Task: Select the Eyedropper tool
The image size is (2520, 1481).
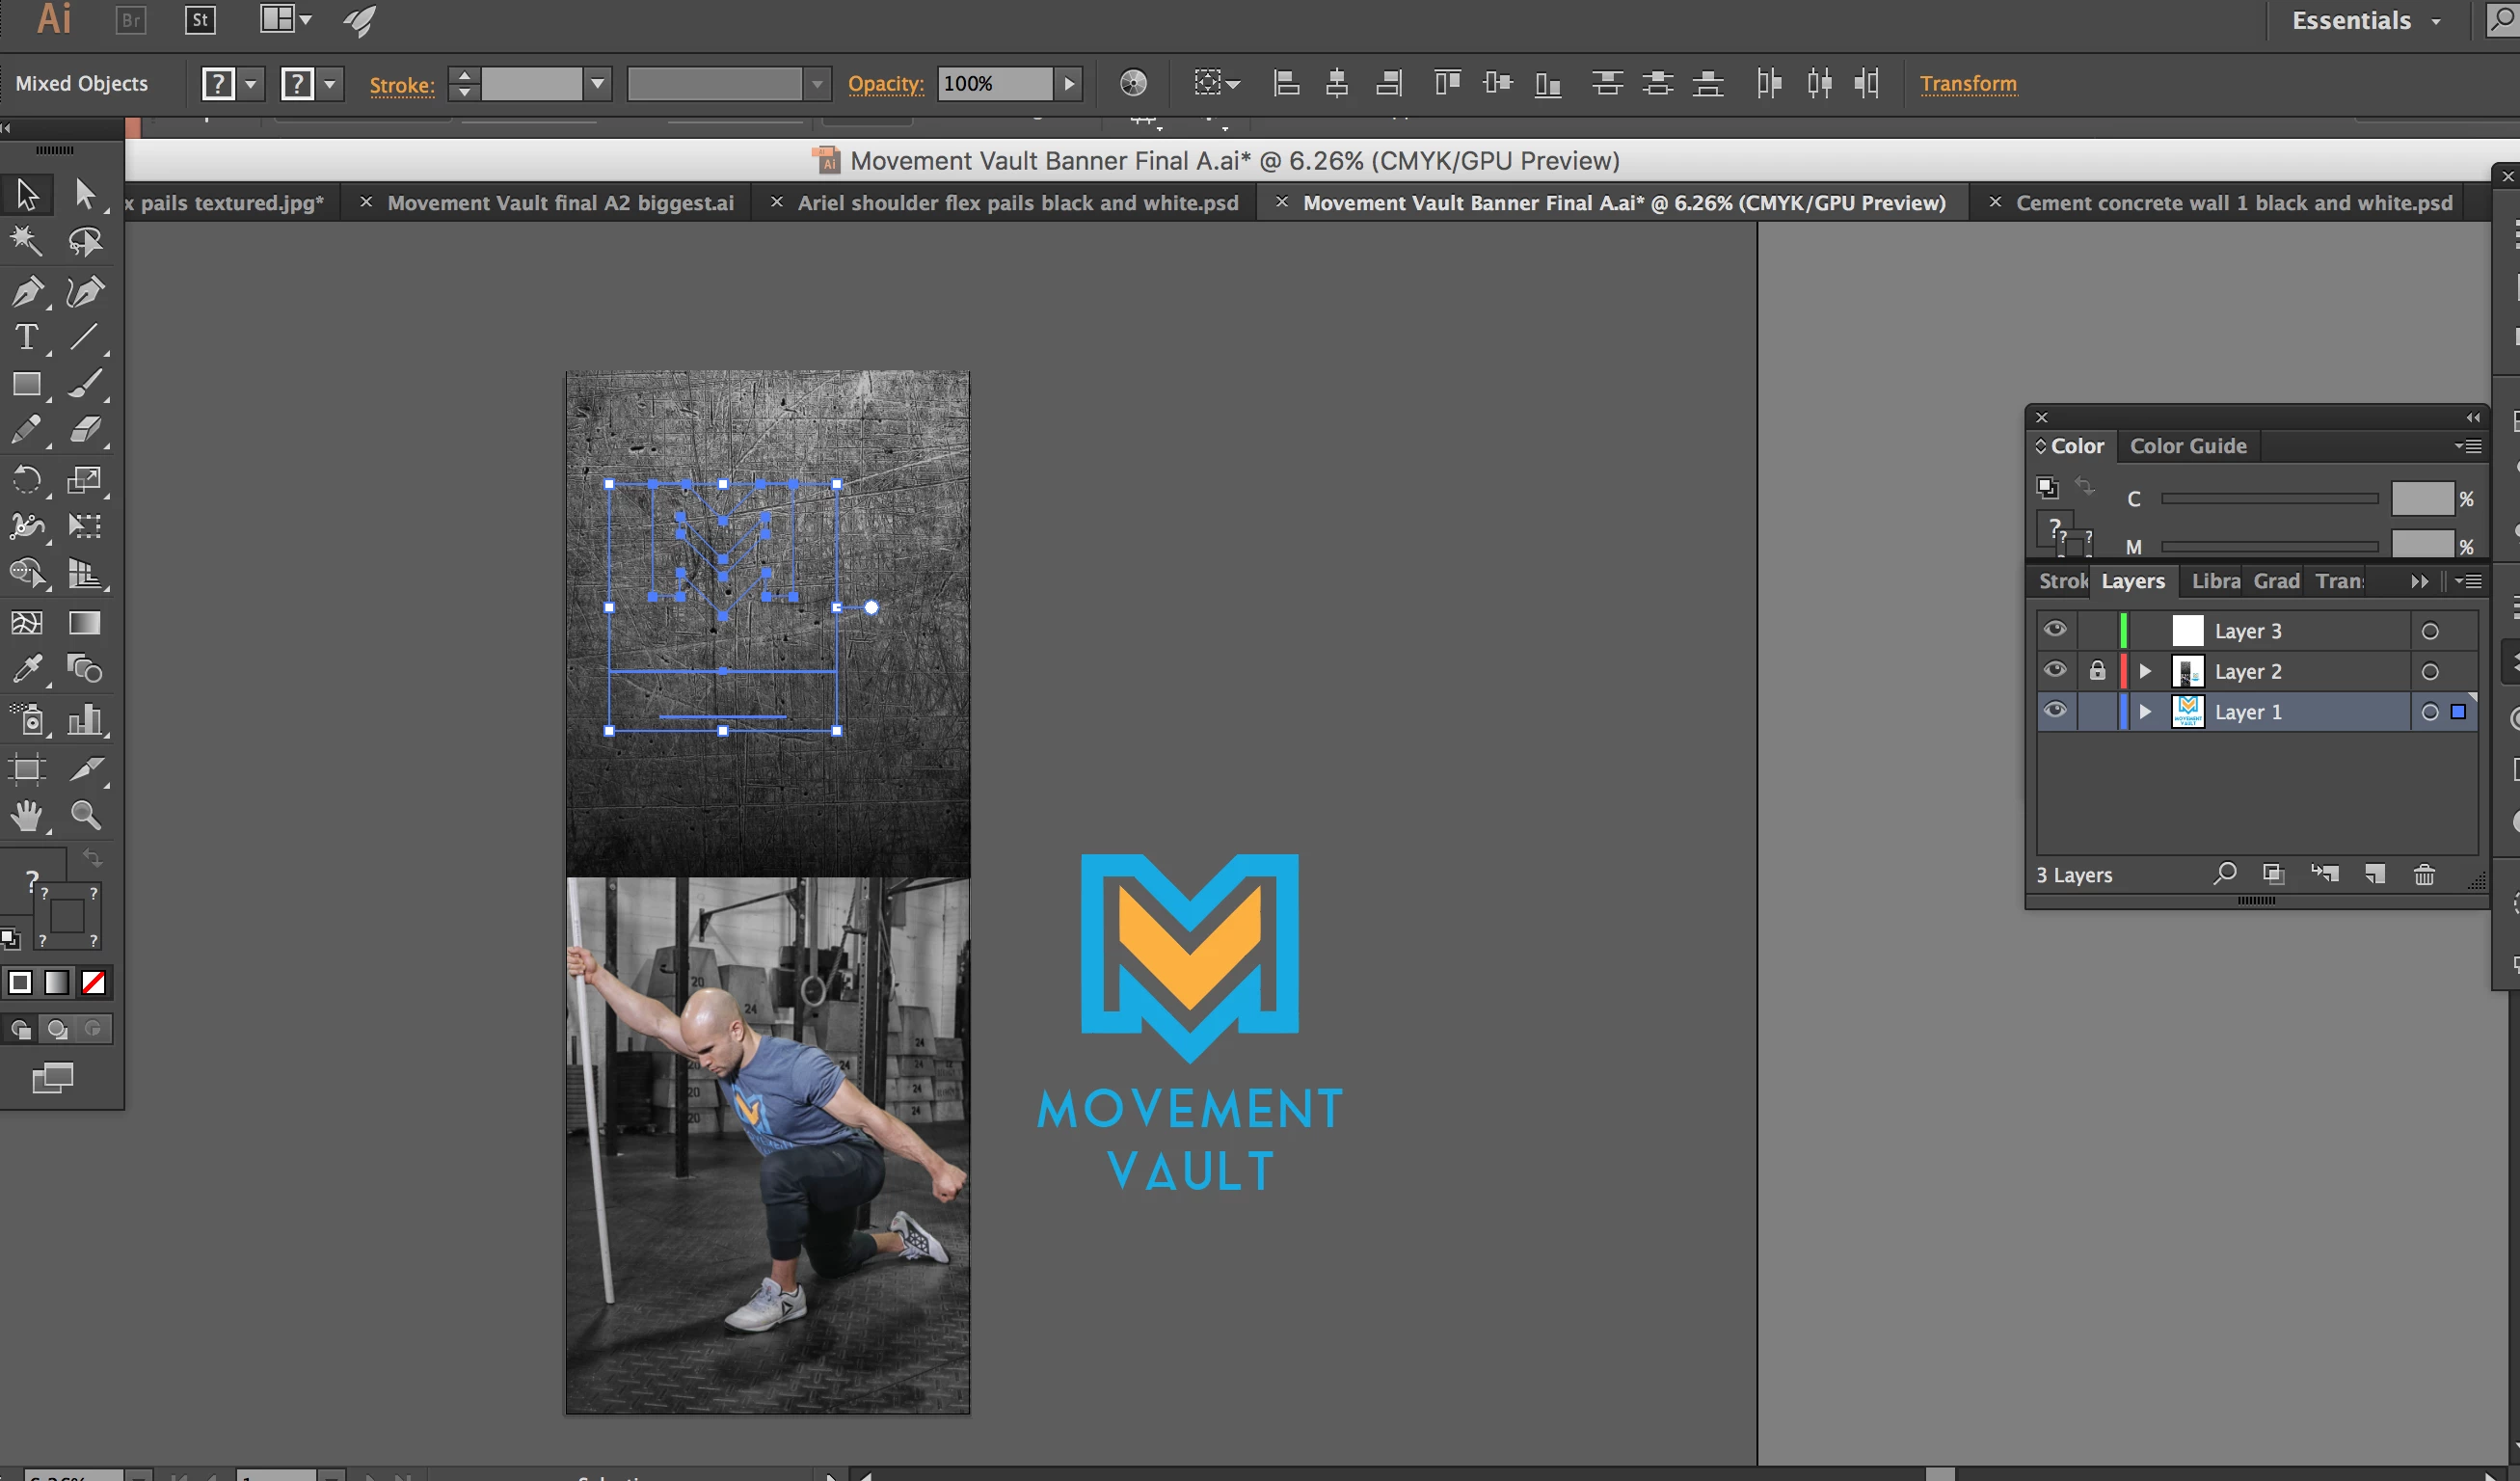Action: (27, 669)
